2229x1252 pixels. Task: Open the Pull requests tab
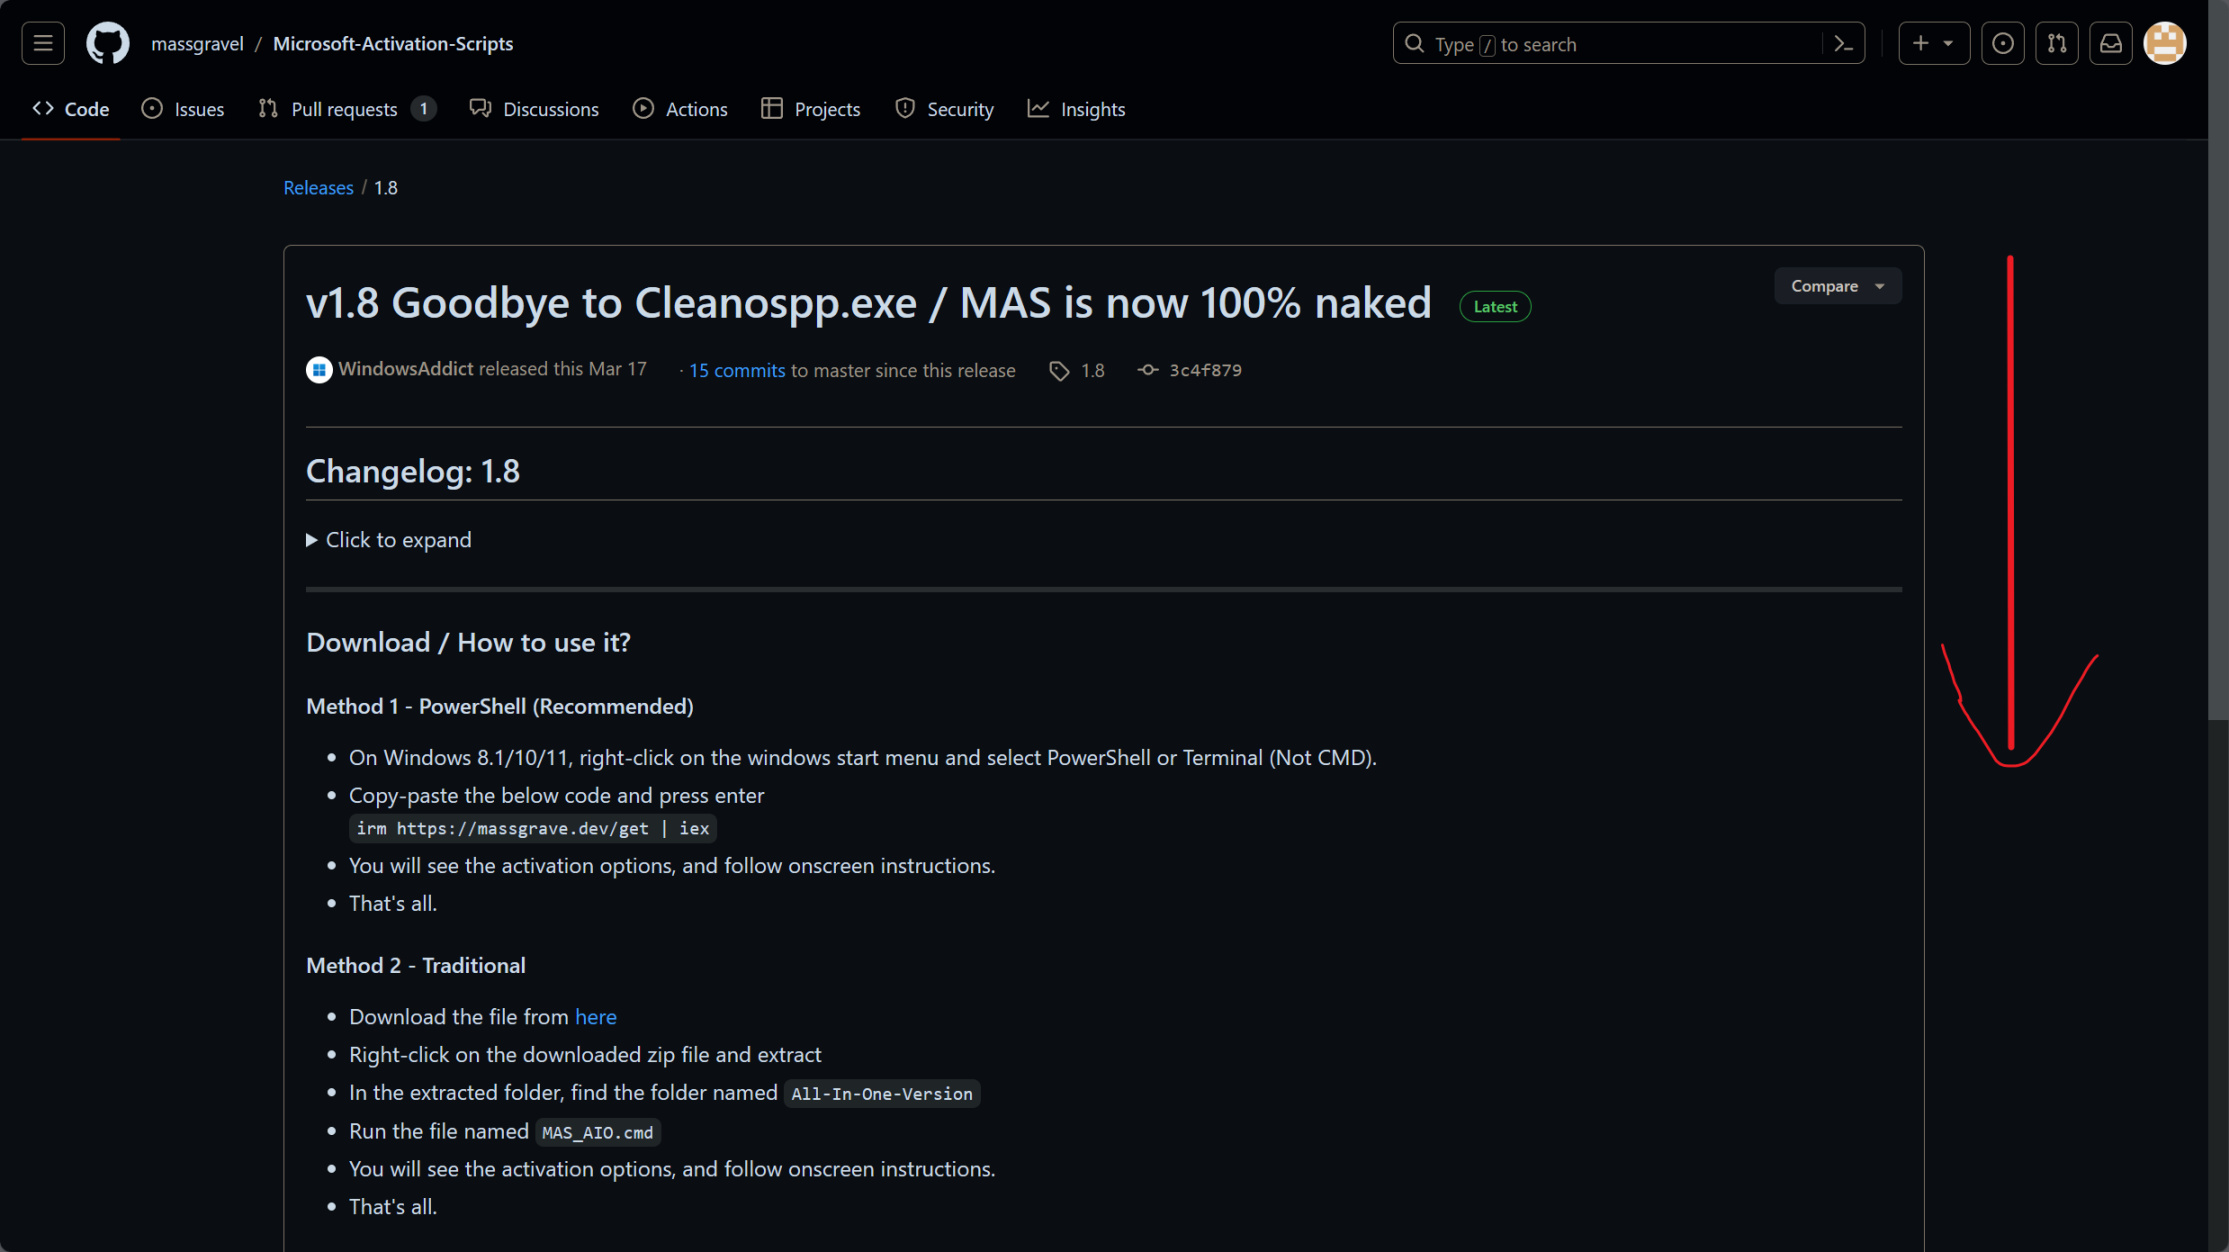[x=347, y=109]
